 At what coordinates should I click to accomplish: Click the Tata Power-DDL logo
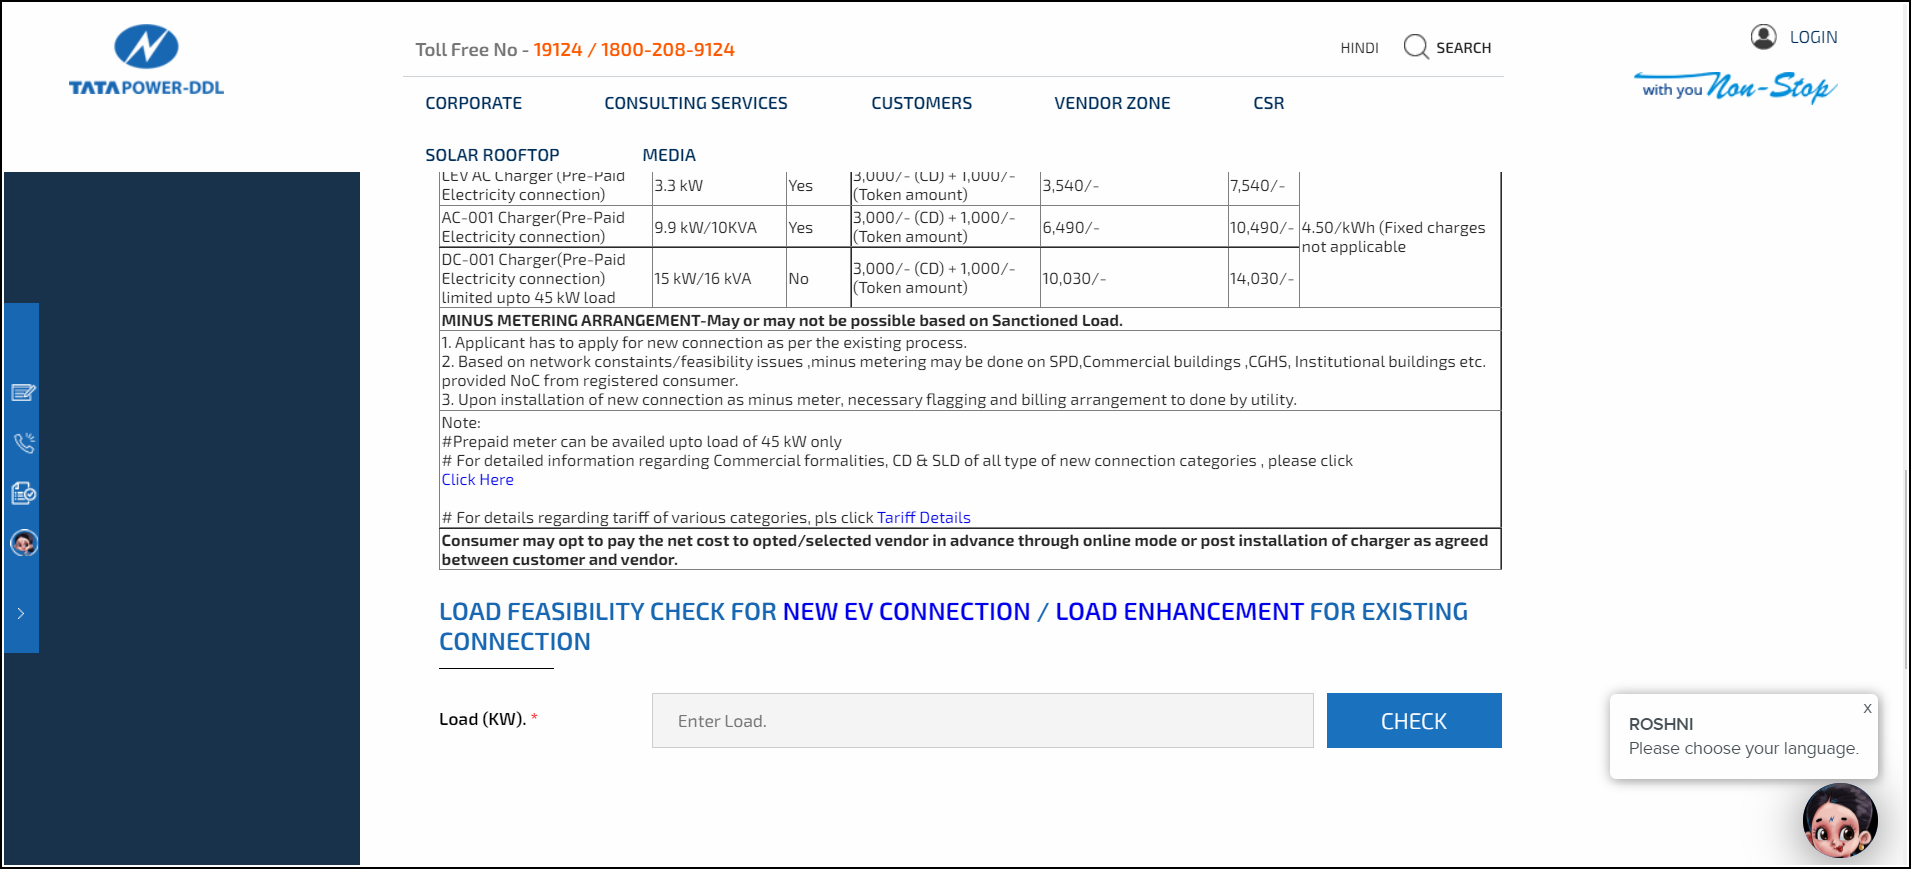pos(146,61)
